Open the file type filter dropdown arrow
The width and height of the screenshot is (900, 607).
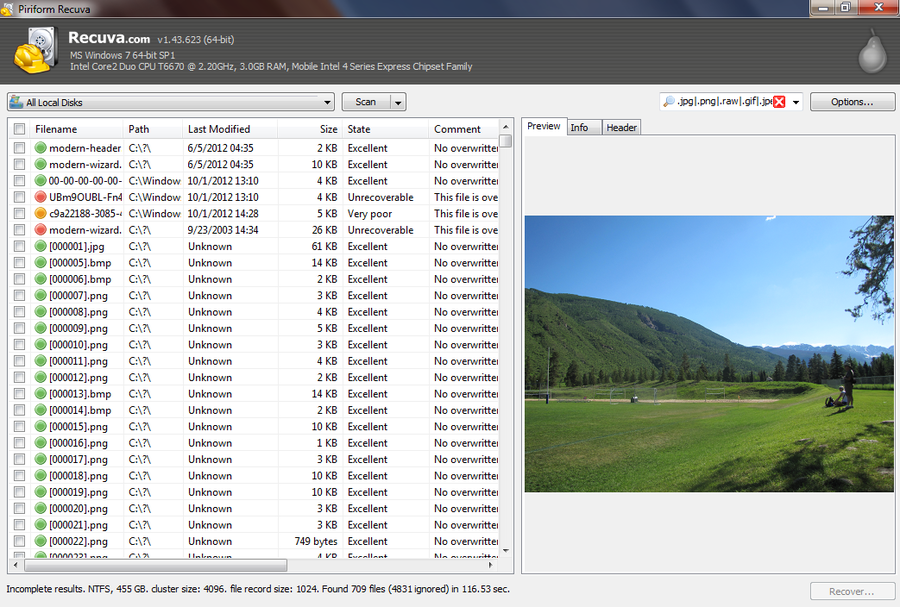coord(795,102)
